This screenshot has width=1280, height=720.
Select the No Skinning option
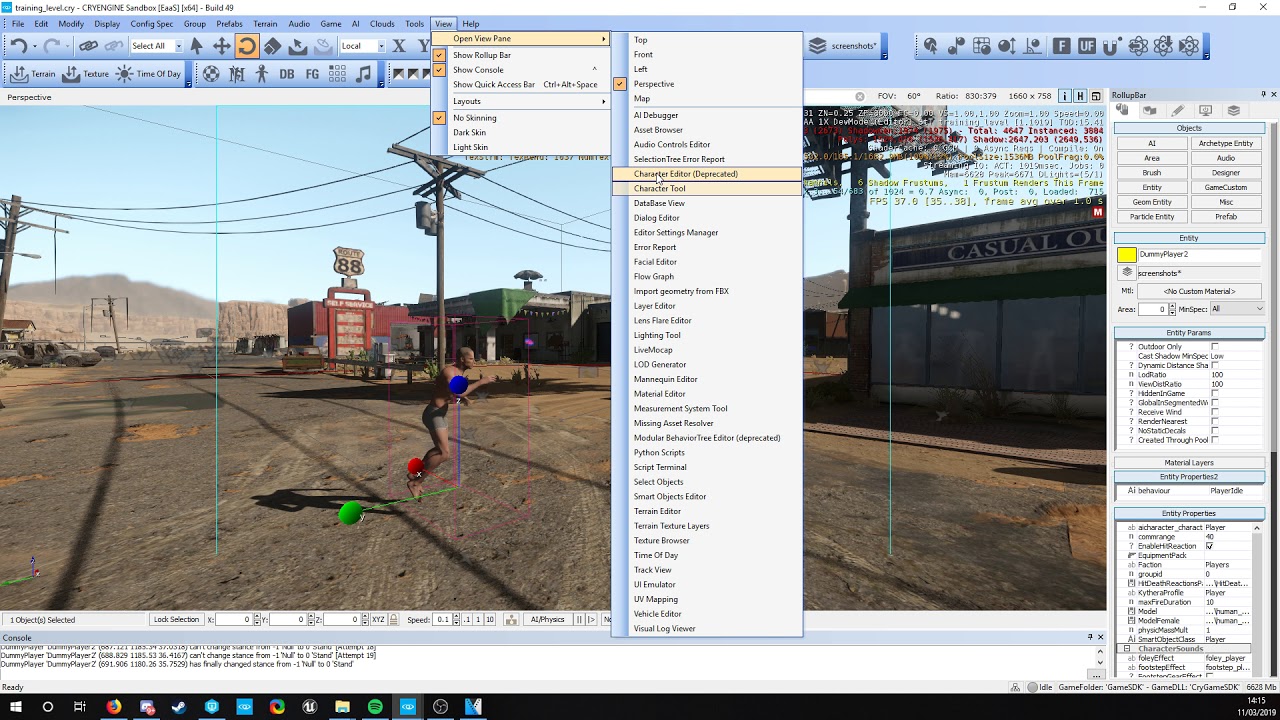521,118
